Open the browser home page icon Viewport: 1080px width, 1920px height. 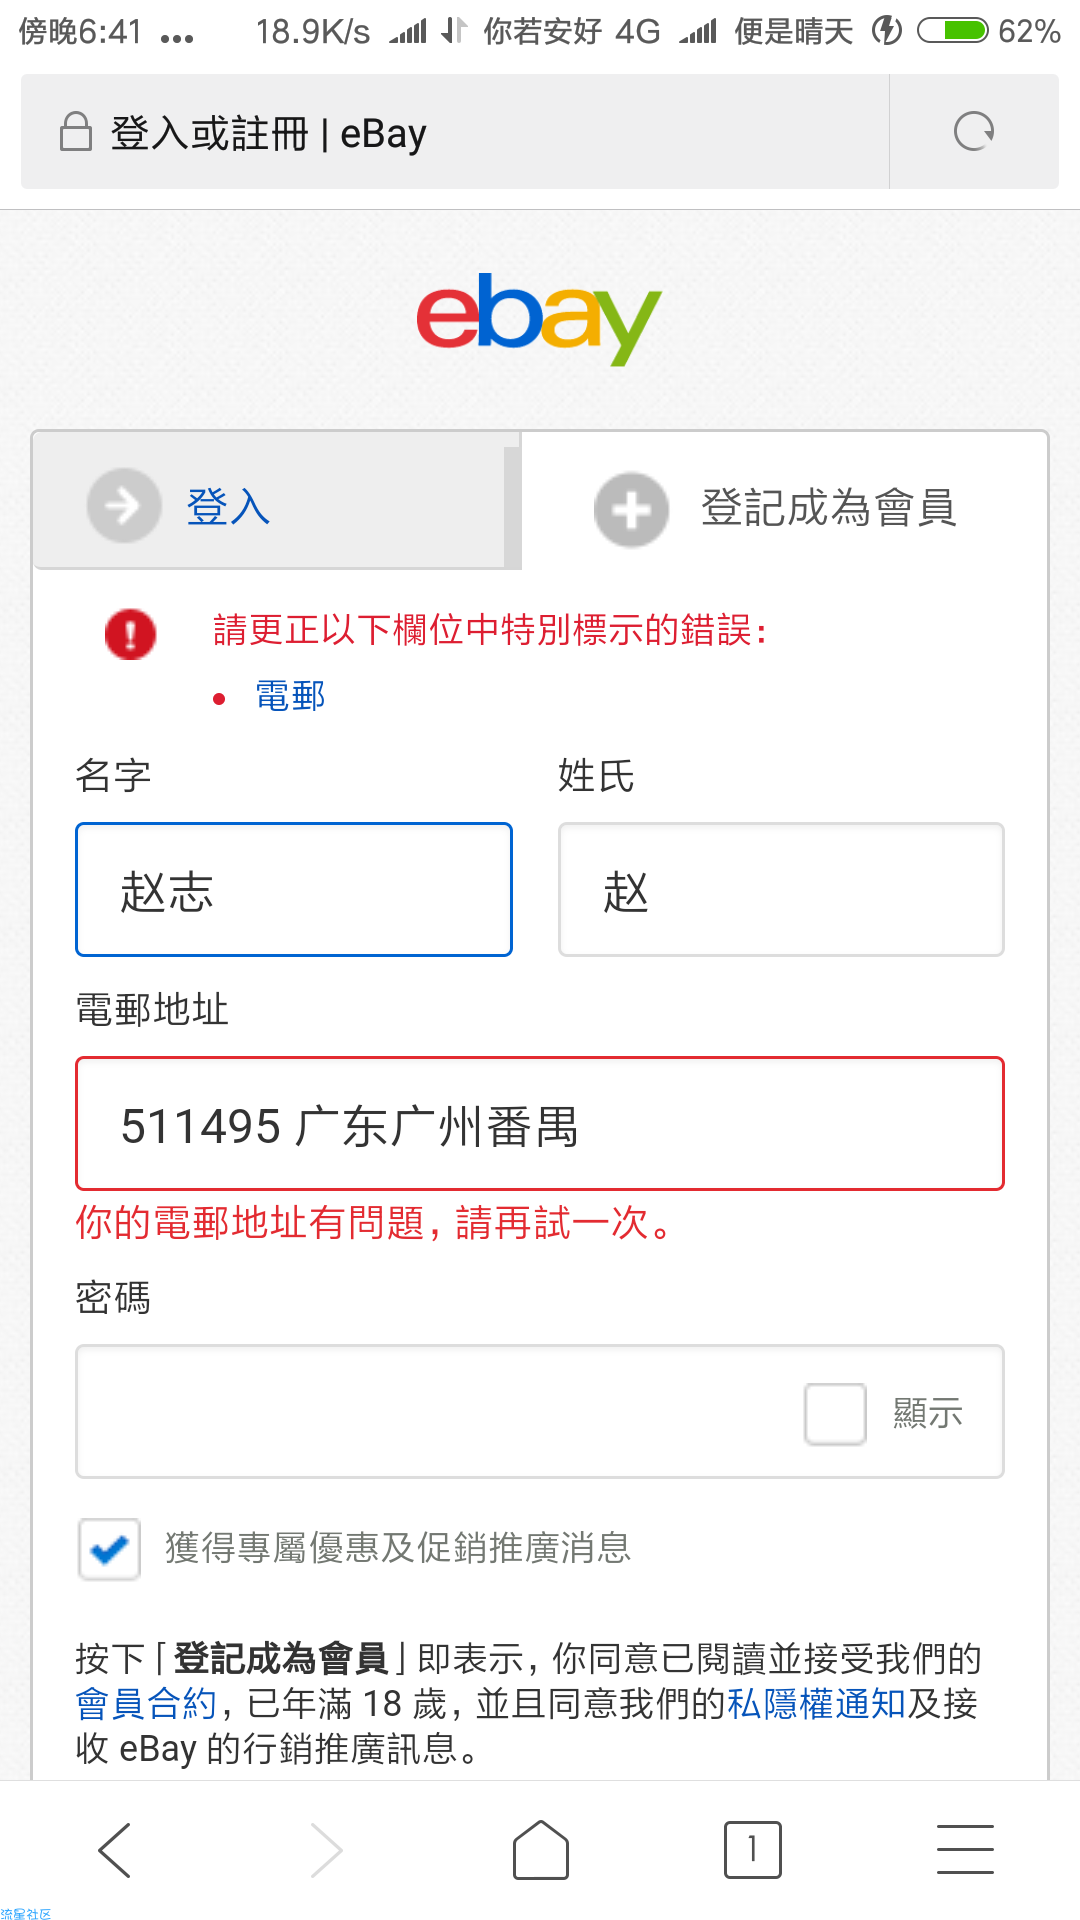pos(541,1850)
